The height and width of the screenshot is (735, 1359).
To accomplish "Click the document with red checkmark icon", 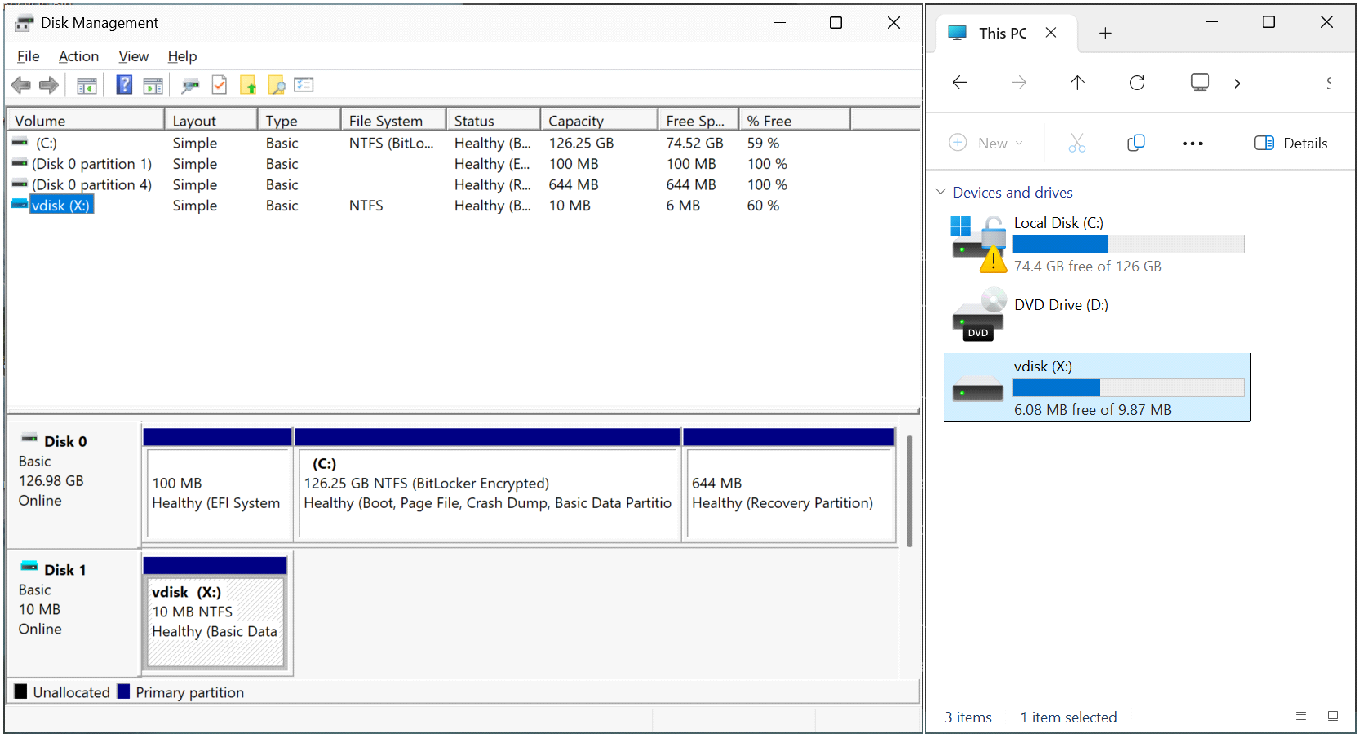I will click(219, 86).
